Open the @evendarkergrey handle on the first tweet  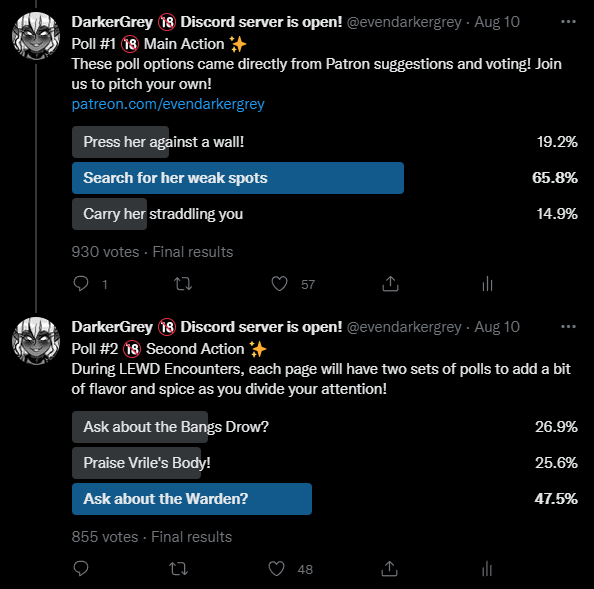tap(404, 22)
